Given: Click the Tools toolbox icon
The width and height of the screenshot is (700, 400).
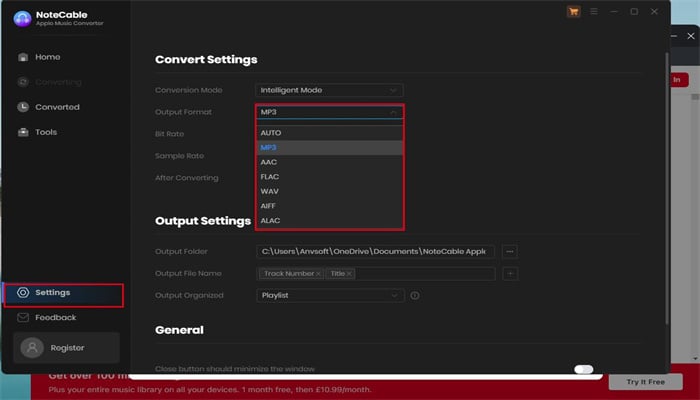Looking at the screenshot, I should click(x=23, y=132).
